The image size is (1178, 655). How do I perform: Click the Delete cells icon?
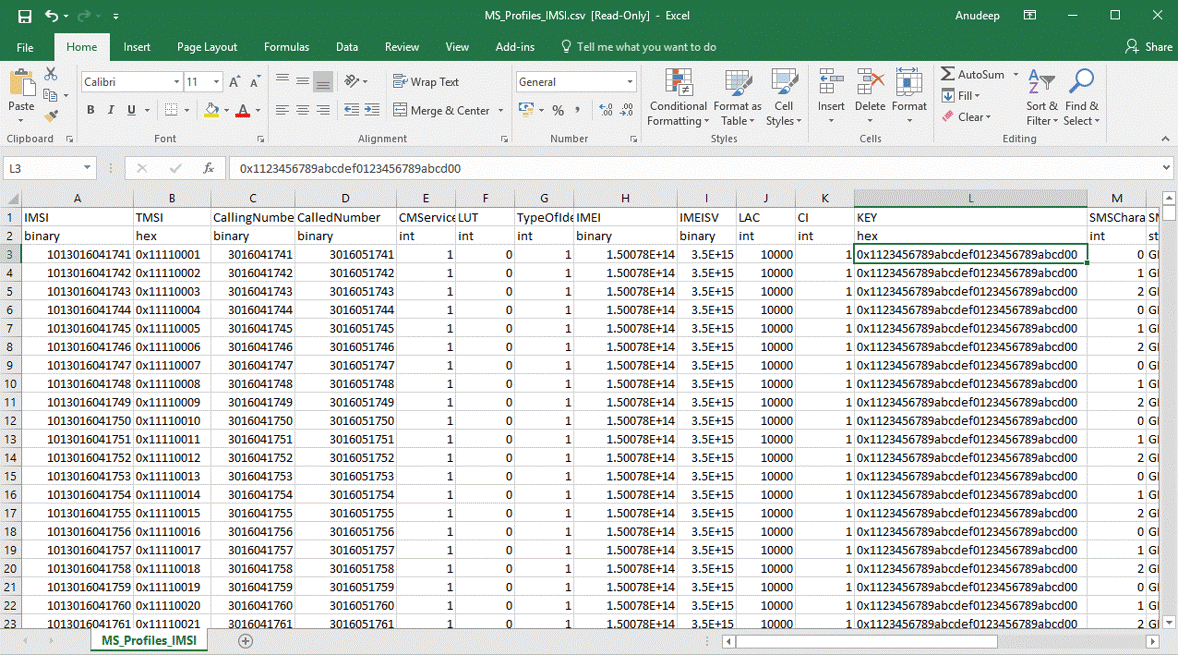(869, 84)
